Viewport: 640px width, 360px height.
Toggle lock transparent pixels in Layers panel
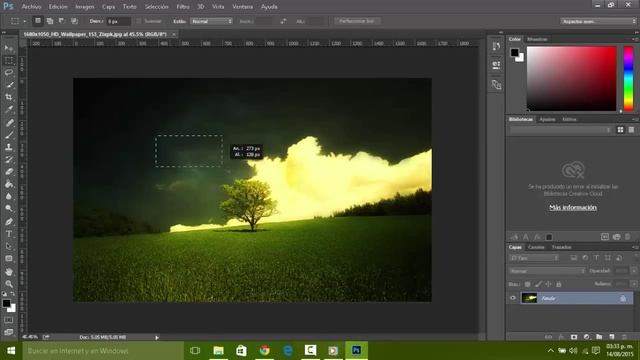click(x=527, y=284)
